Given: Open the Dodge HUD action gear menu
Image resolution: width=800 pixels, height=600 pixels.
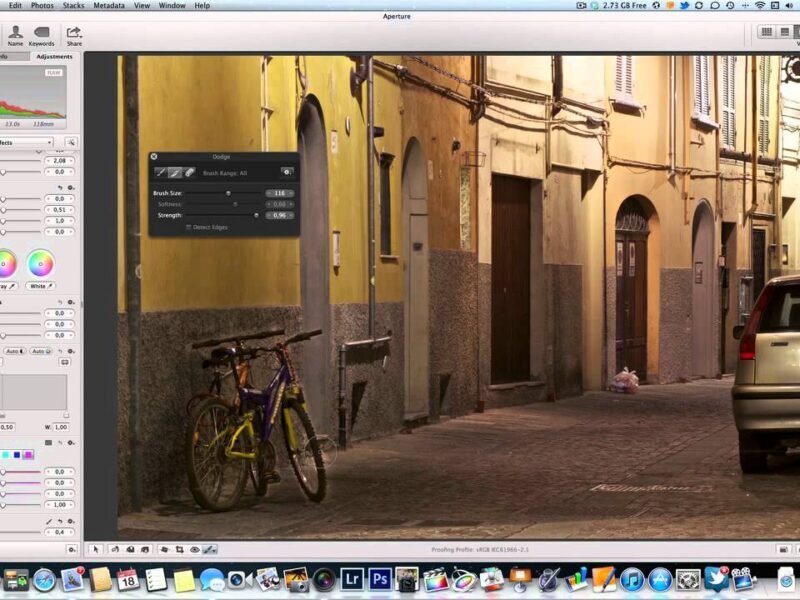Looking at the screenshot, I should 287,172.
